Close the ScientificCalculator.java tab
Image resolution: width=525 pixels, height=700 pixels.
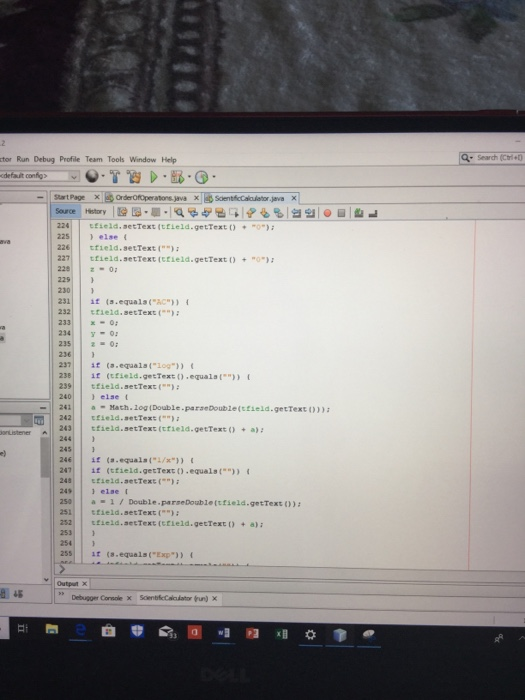point(294,198)
